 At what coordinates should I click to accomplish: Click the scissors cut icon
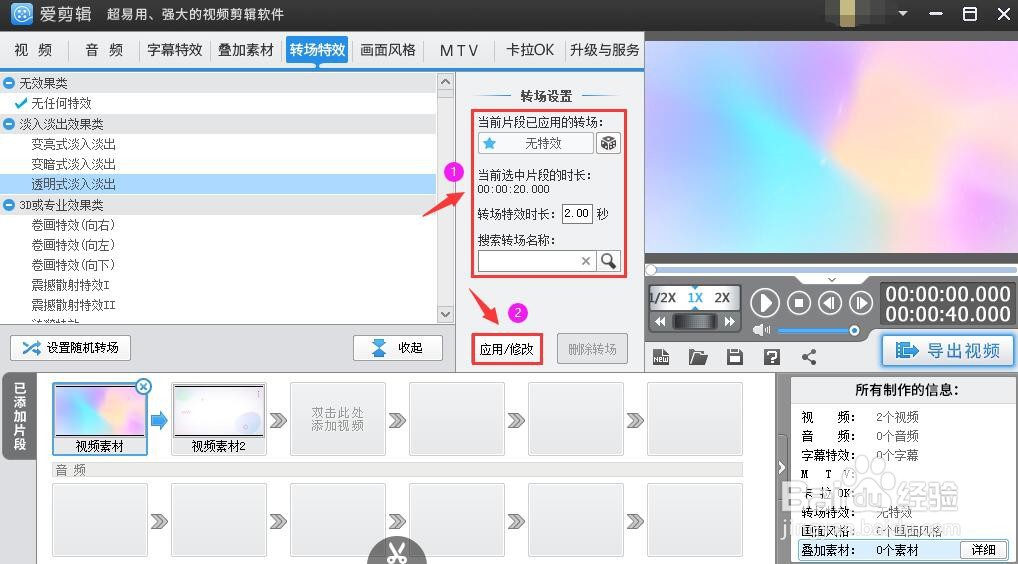397,552
